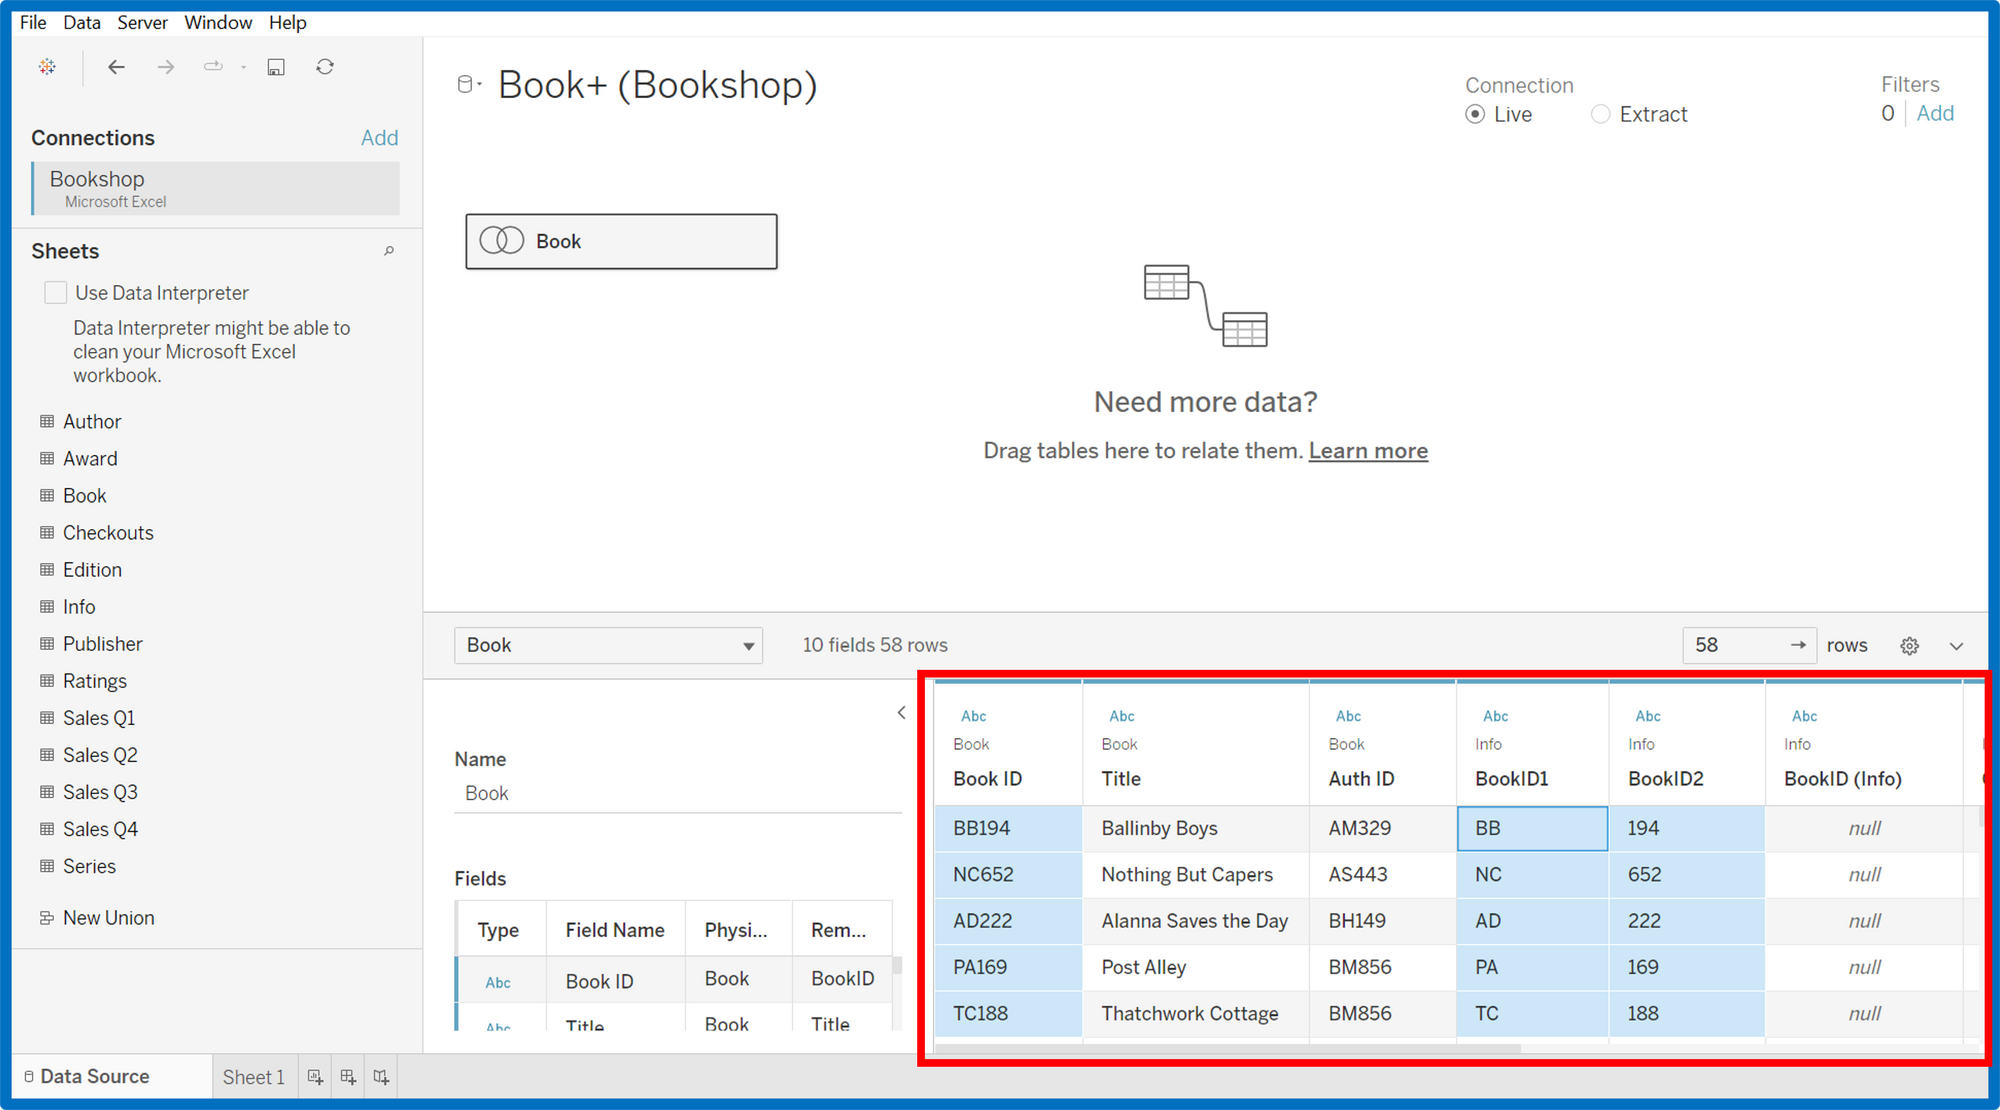2000x1110 pixels.
Task: Click the new story icon
Action: click(x=381, y=1077)
